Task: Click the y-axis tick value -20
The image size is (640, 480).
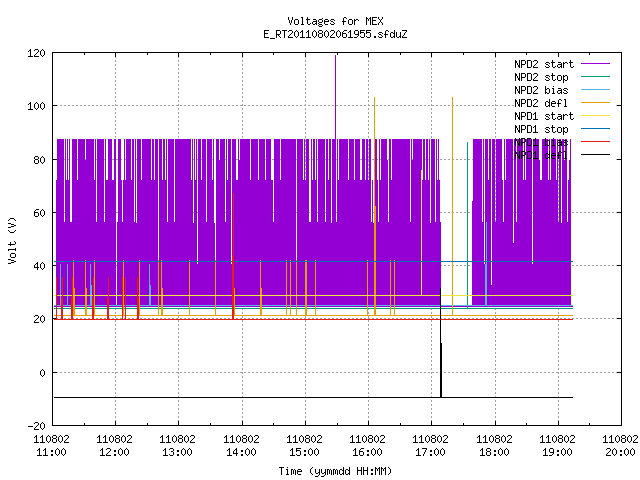Action: [x=36, y=426]
